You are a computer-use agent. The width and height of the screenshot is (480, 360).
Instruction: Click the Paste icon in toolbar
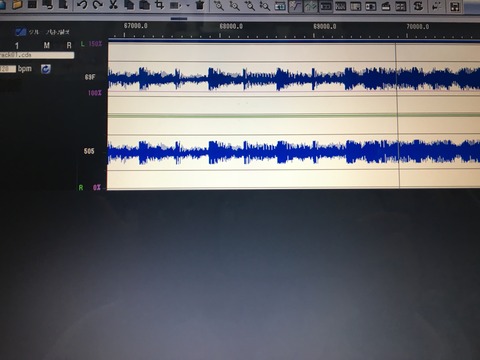point(144,5)
